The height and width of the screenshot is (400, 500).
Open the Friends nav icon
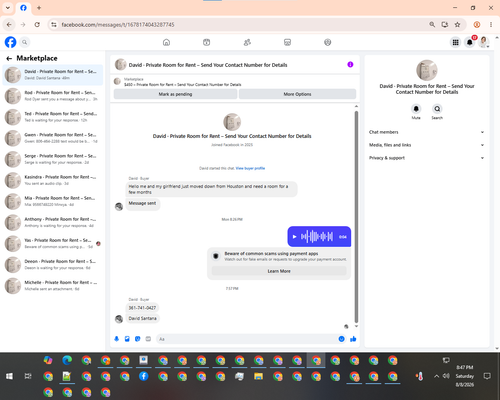[x=247, y=42]
